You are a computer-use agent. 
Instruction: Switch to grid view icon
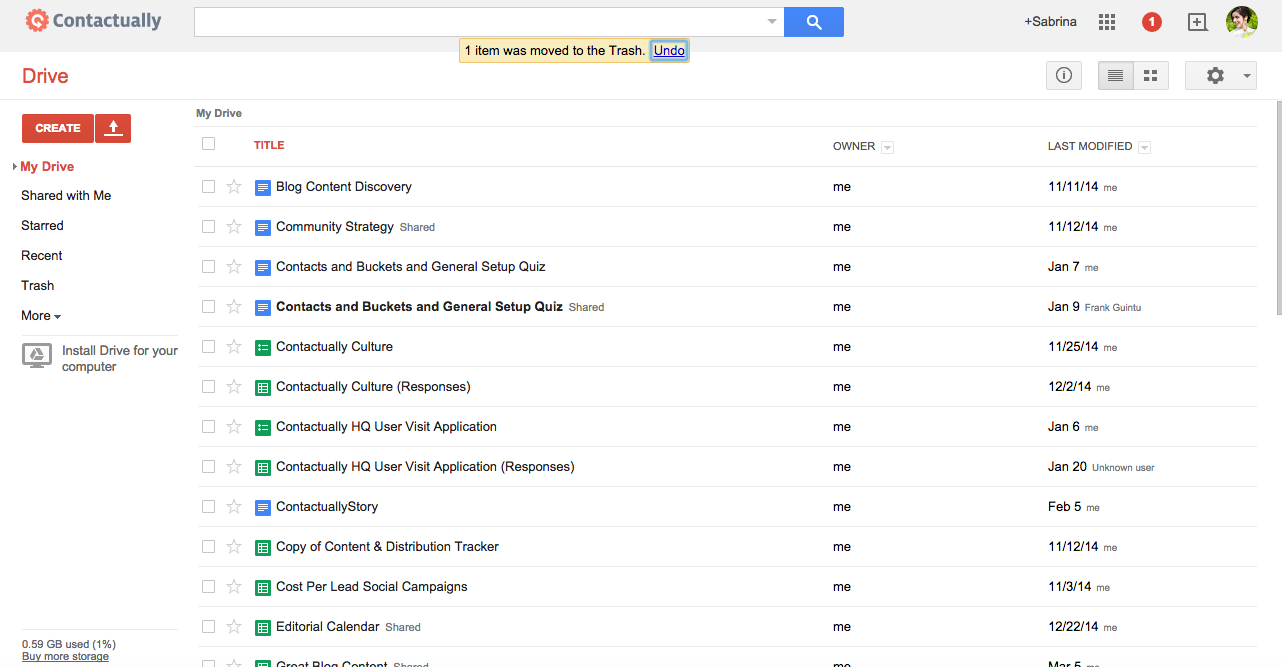pos(1151,75)
